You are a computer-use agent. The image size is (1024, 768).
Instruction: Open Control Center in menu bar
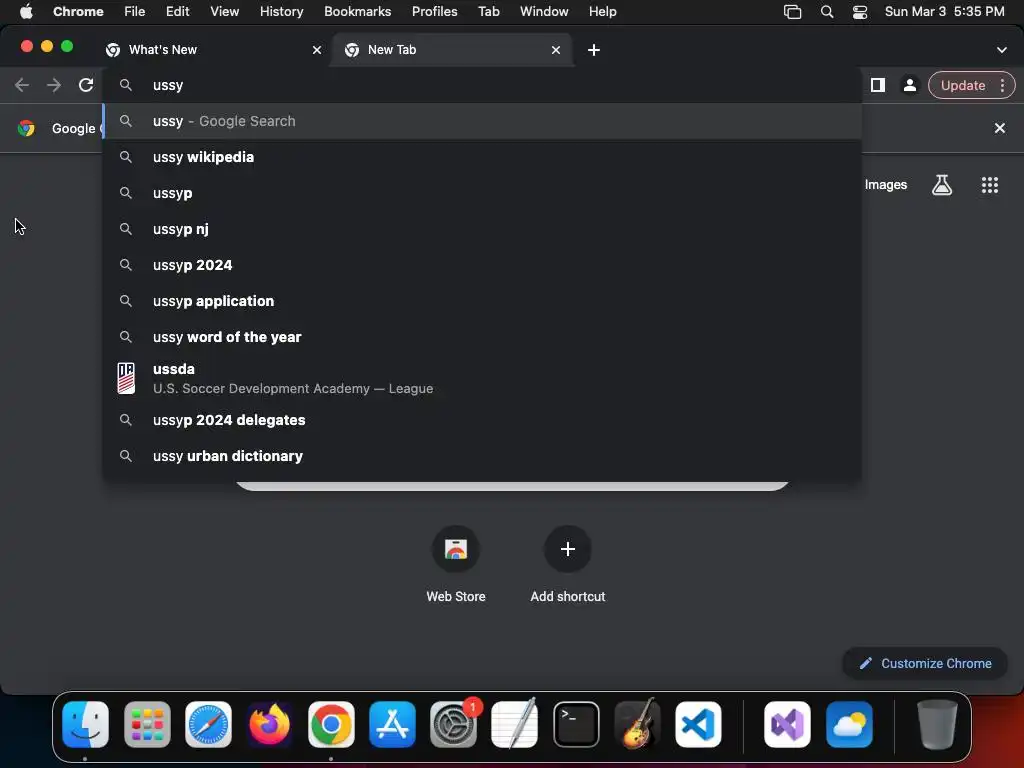[x=860, y=11]
